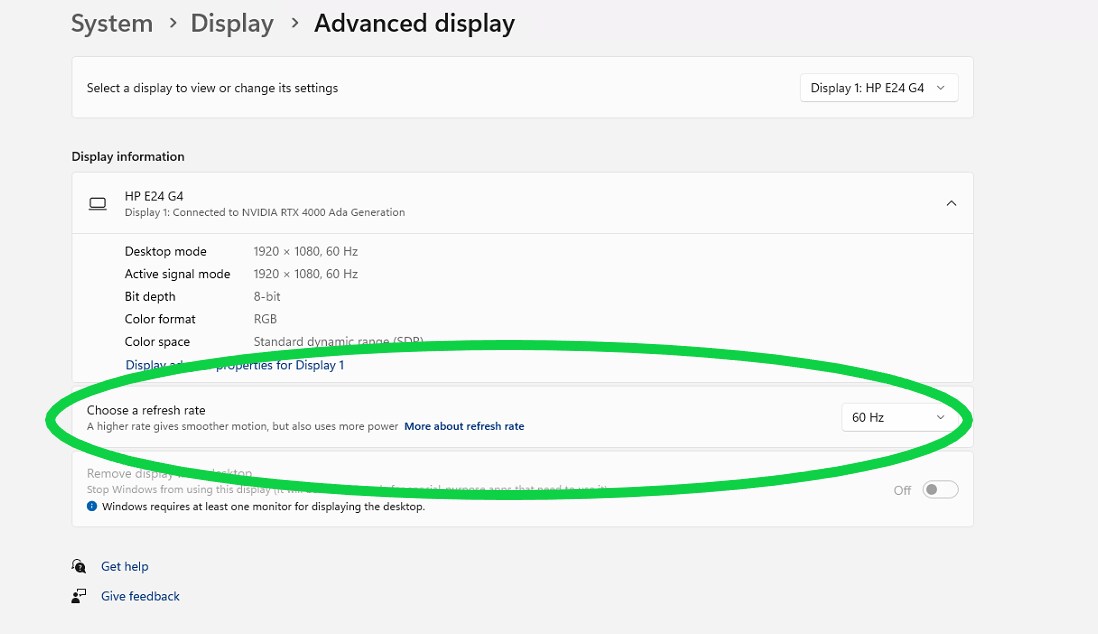Image resolution: width=1098 pixels, height=634 pixels.
Task: Click the Active signal mode label
Action: click(177, 274)
